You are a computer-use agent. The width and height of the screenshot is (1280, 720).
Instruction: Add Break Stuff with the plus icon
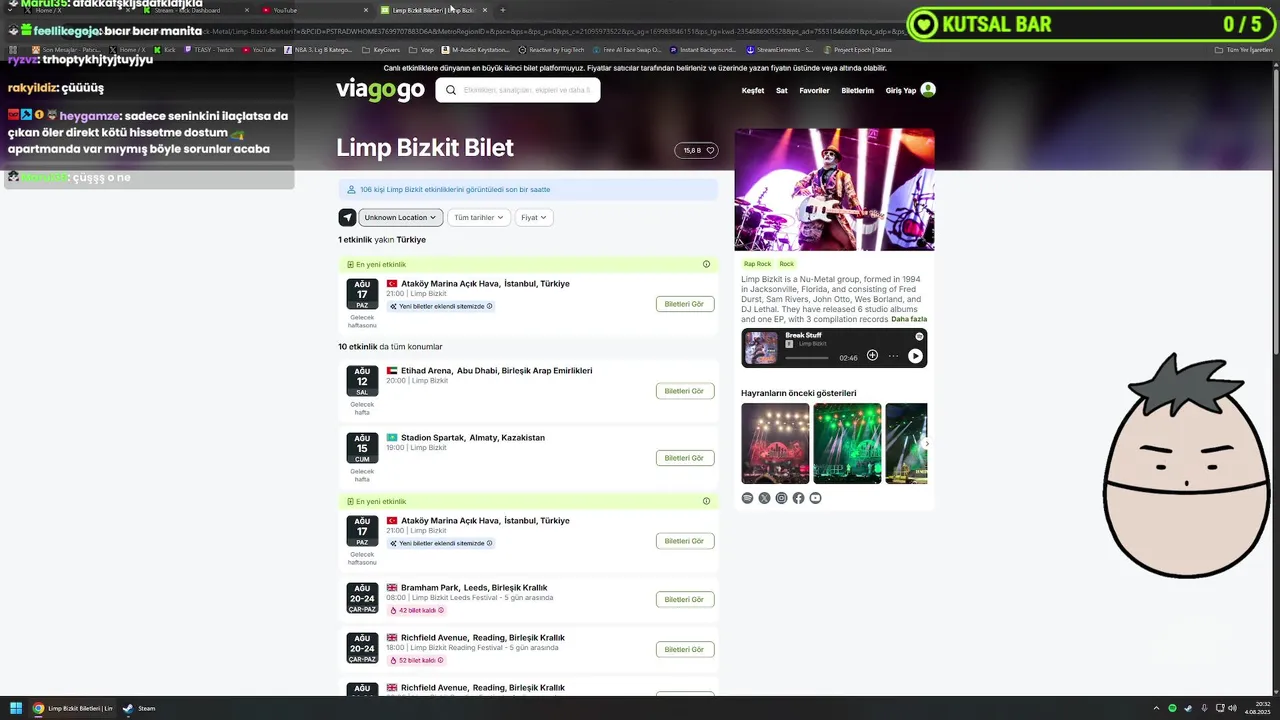click(872, 356)
